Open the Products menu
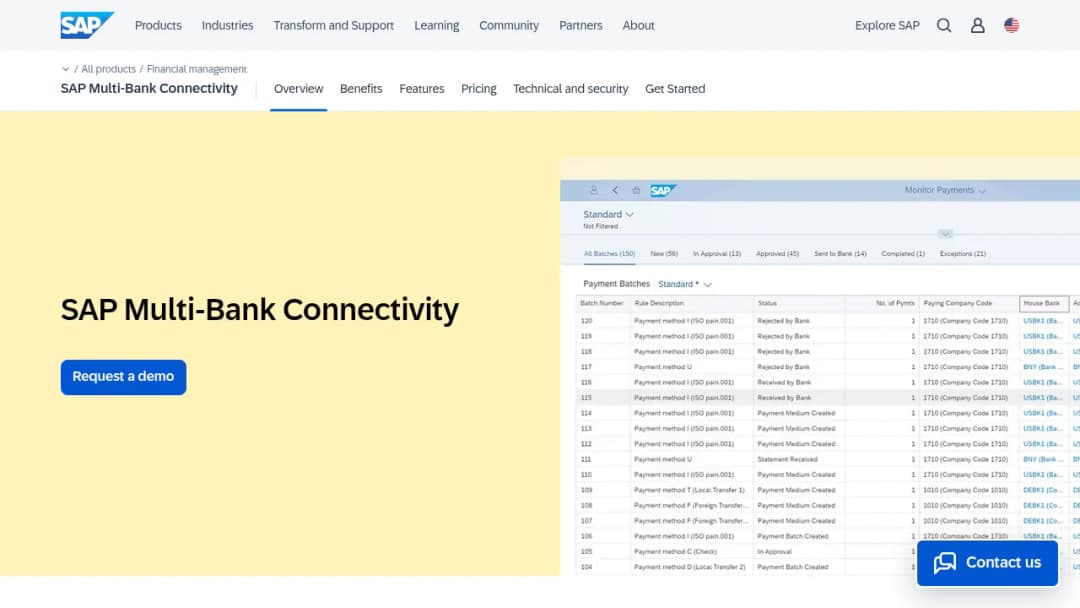The width and height of the screenshot is (1080, 608). click(158, 25)
